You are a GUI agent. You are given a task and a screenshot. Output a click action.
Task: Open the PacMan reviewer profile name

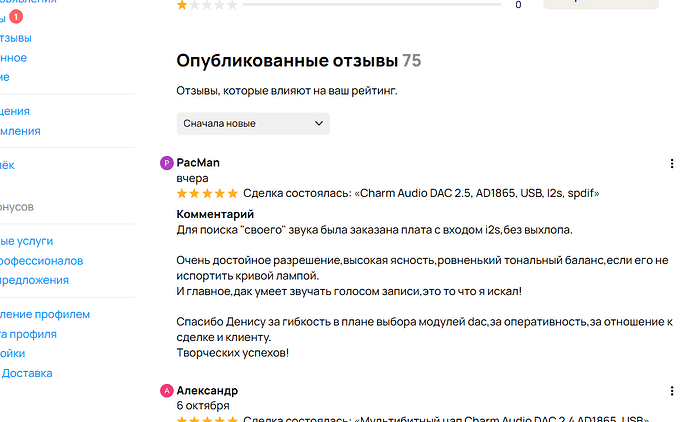pos(198,163)
